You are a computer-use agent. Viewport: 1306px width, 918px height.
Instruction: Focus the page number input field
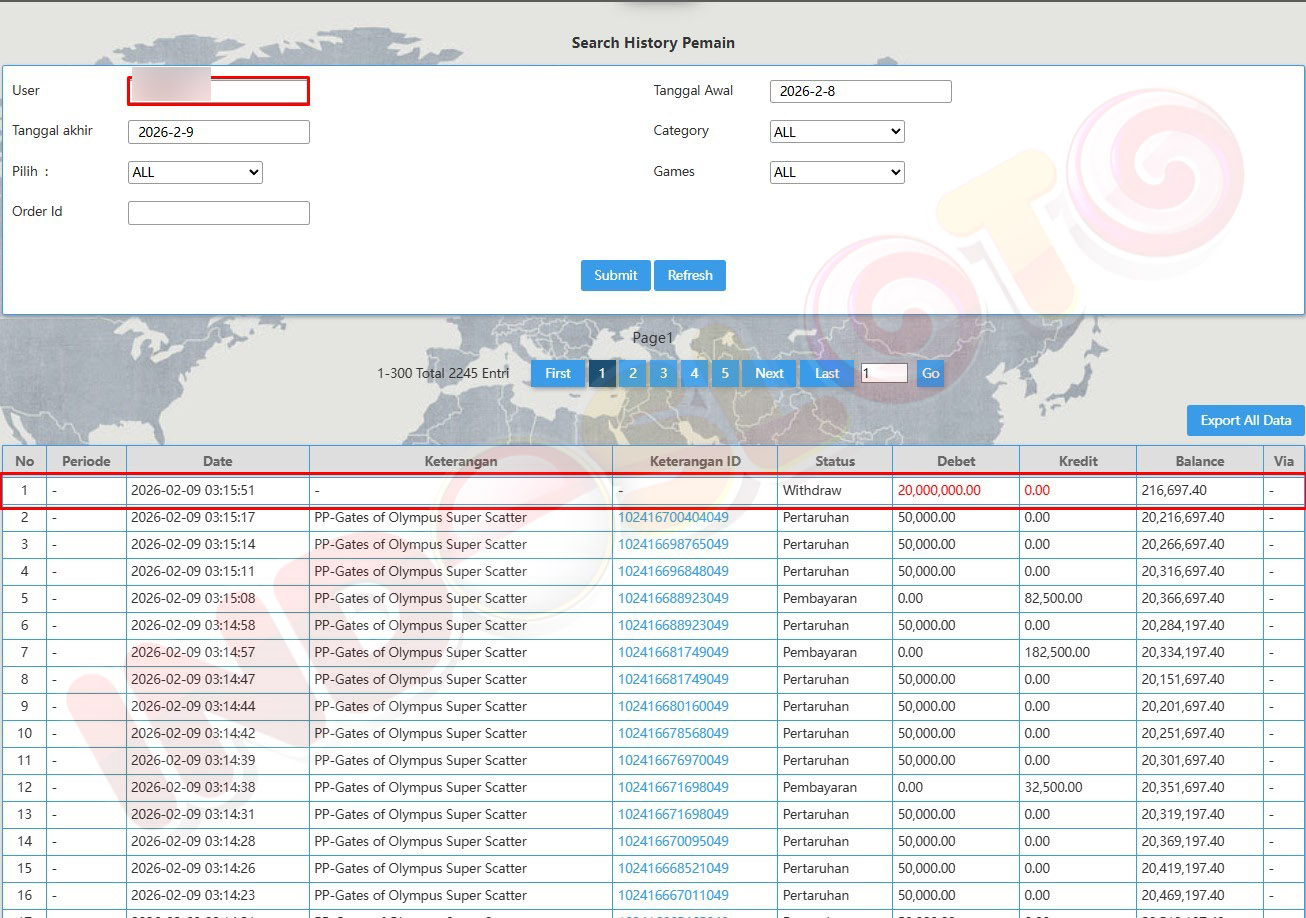coord(884,373)
